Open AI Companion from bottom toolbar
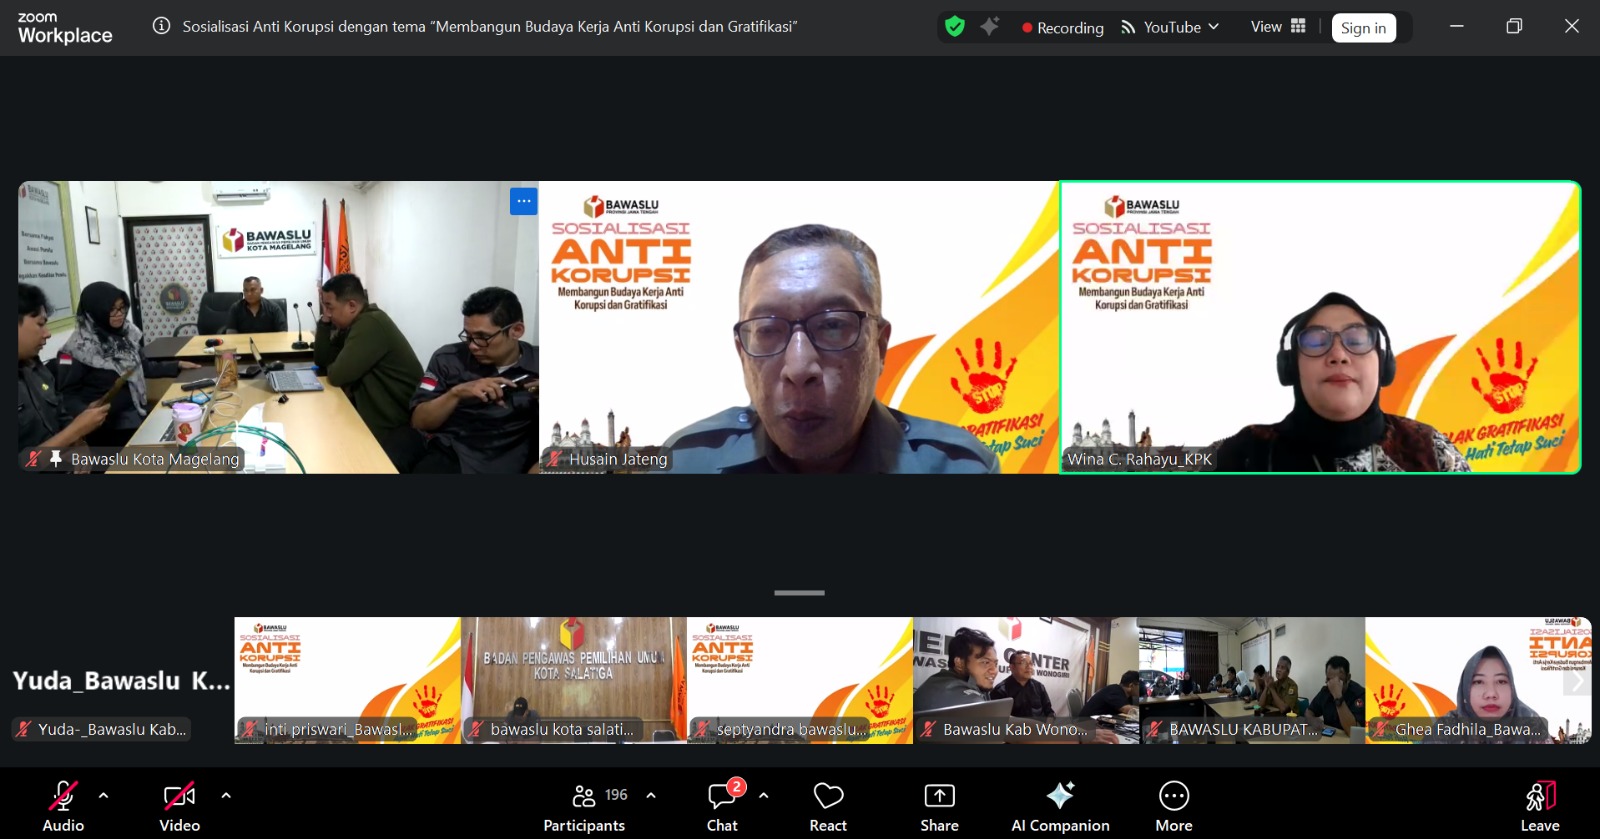The width and height of the screenshot is (1600, 839). 1060,805
